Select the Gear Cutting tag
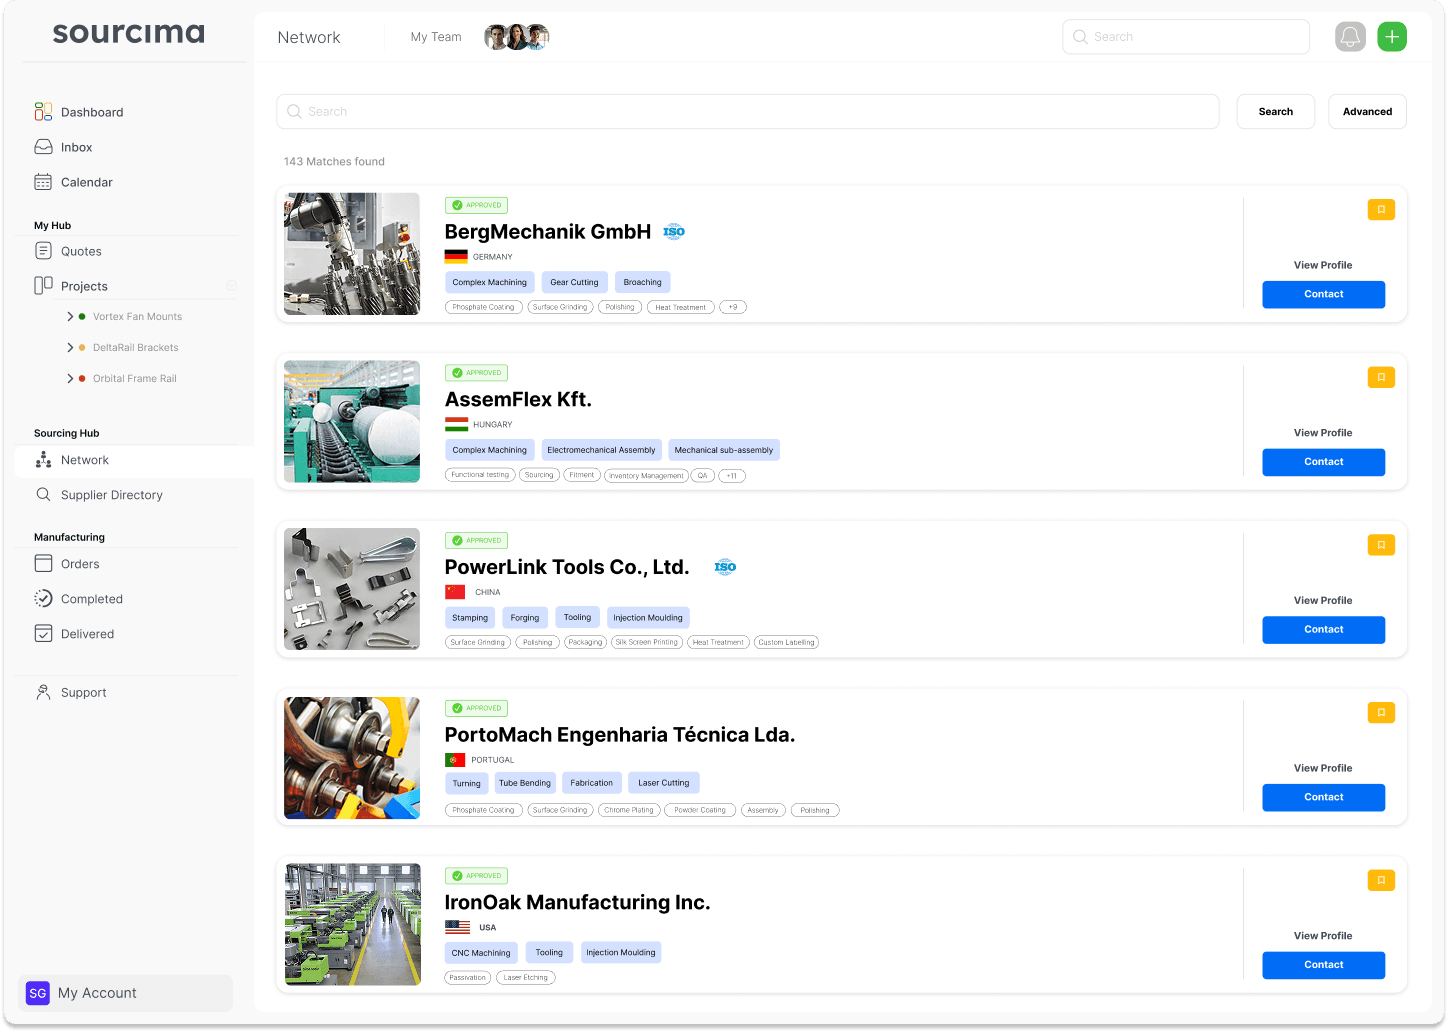Viewport: 1448px width, 1032px height. (574, 283)
